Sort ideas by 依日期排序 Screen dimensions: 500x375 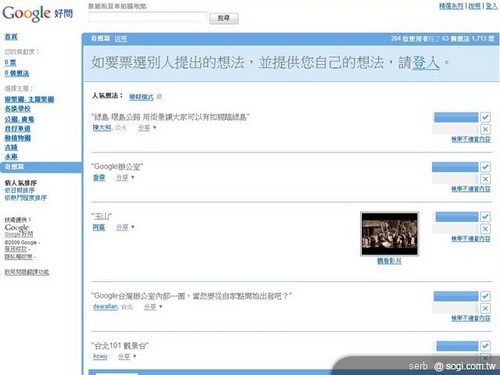(20, 190)
